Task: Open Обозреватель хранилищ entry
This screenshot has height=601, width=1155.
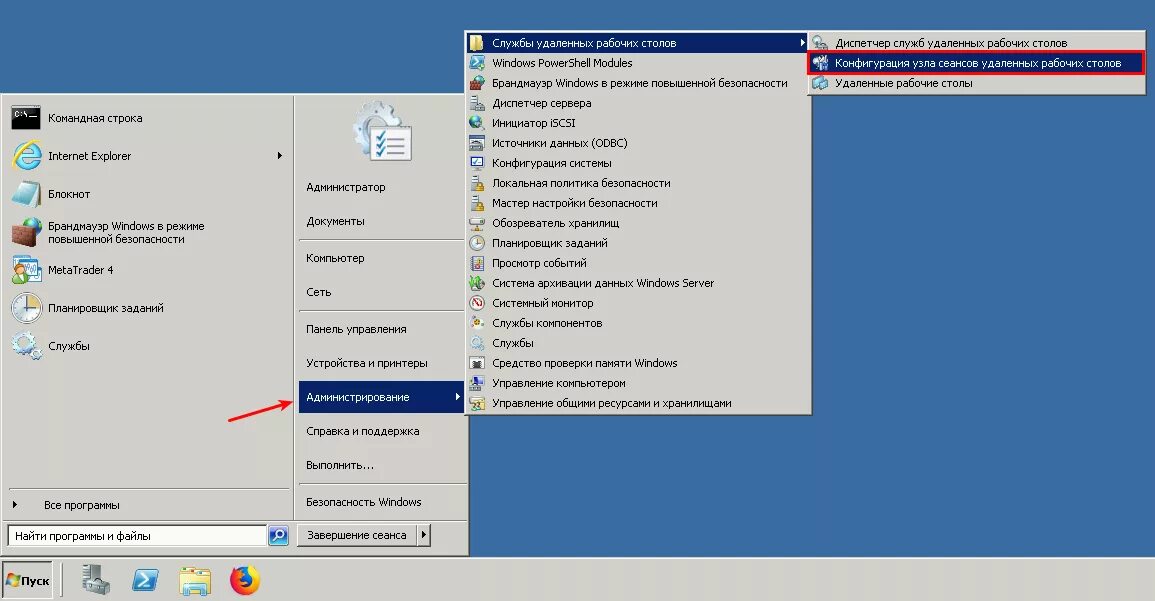Action: (x=555, y=222)
